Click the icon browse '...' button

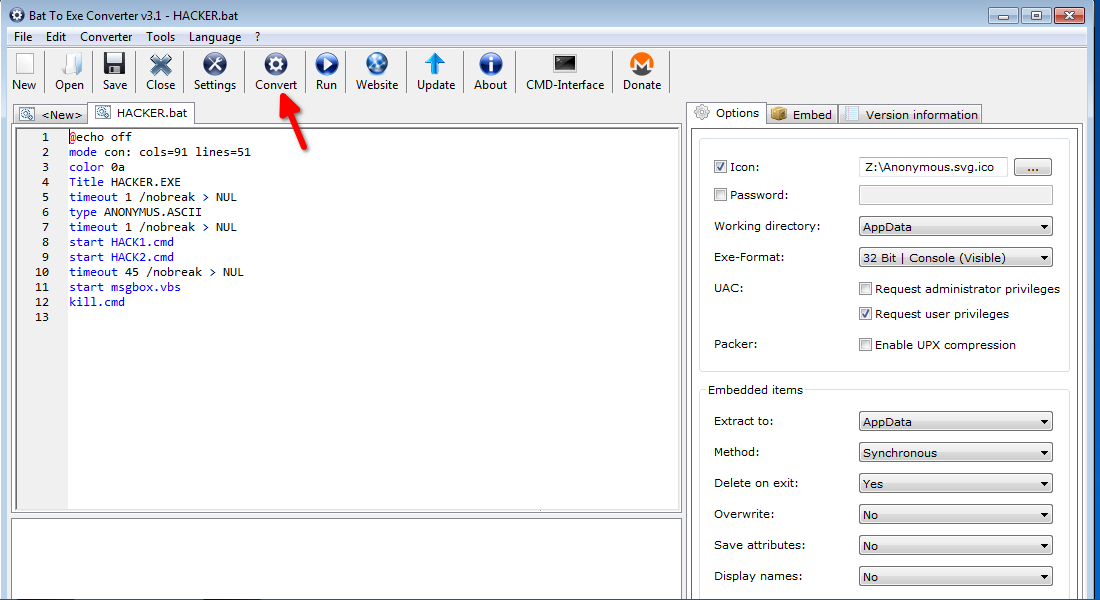(1033, 167)
